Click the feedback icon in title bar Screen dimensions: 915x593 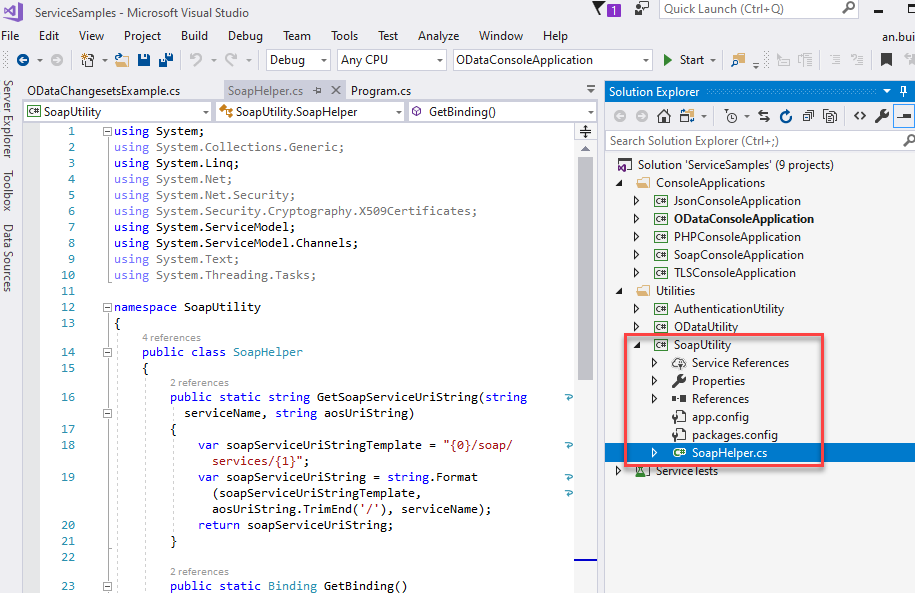pyautogui.click(x=642, y=9)
